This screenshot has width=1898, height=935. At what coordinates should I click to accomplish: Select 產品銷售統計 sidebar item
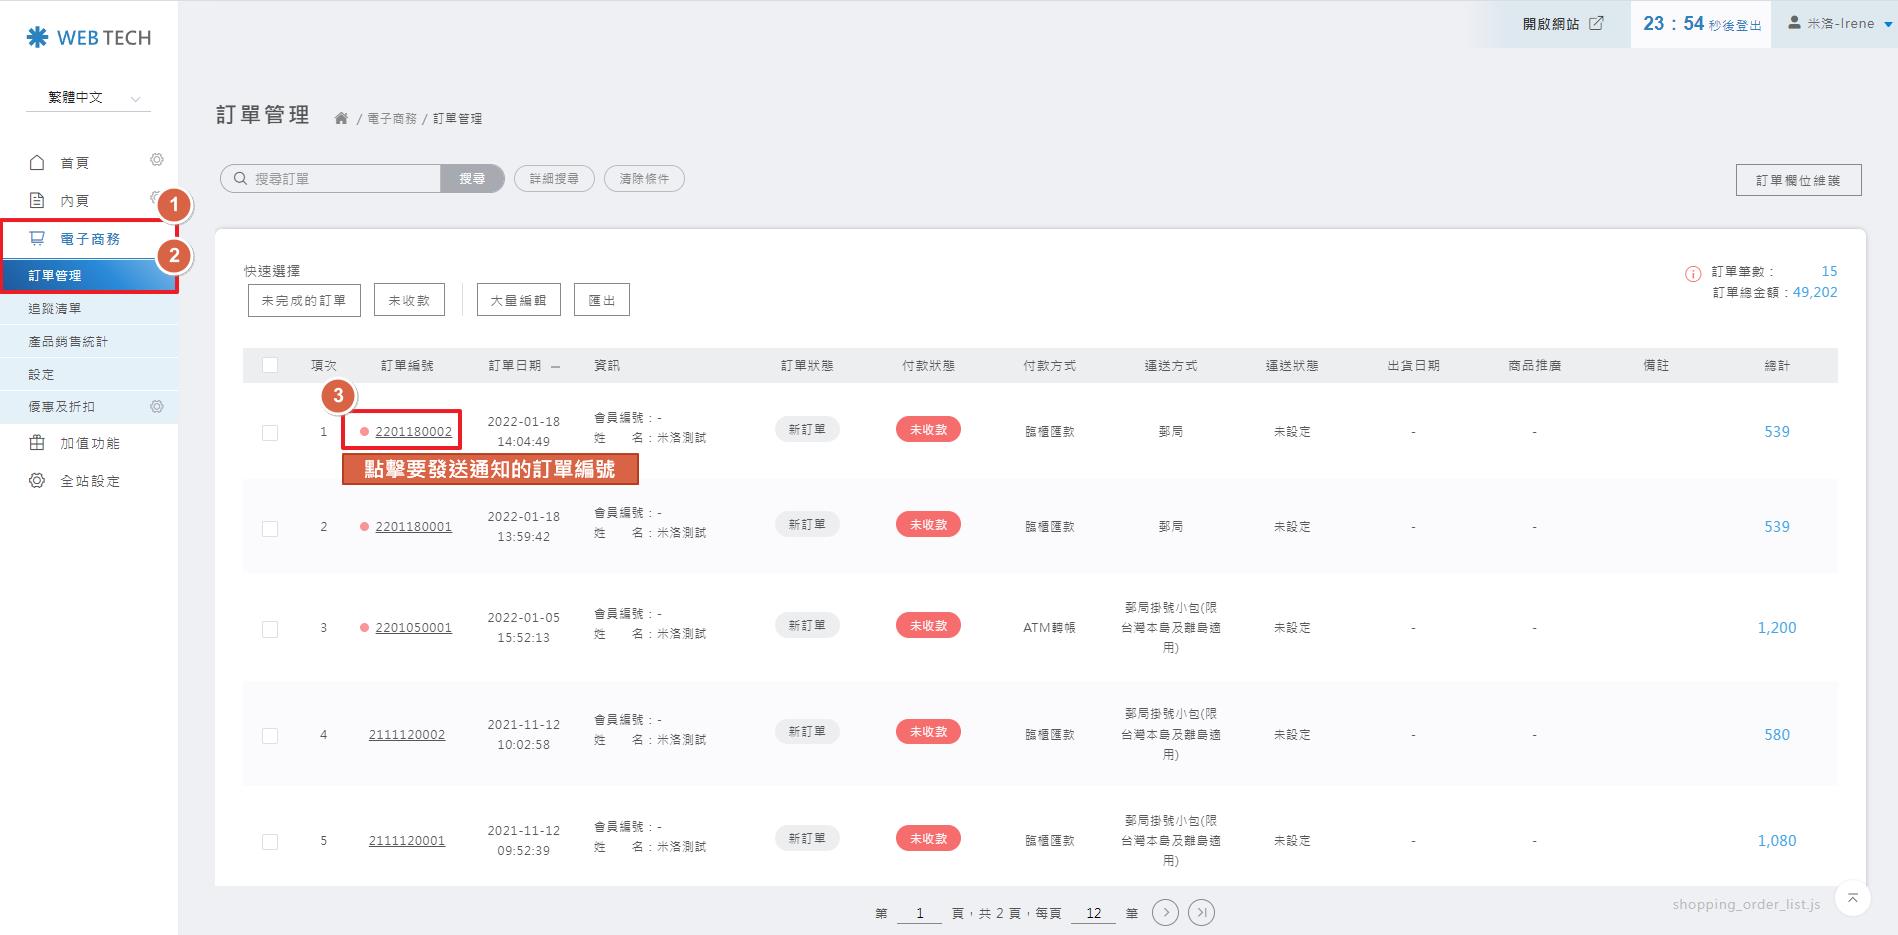(68, 342)
